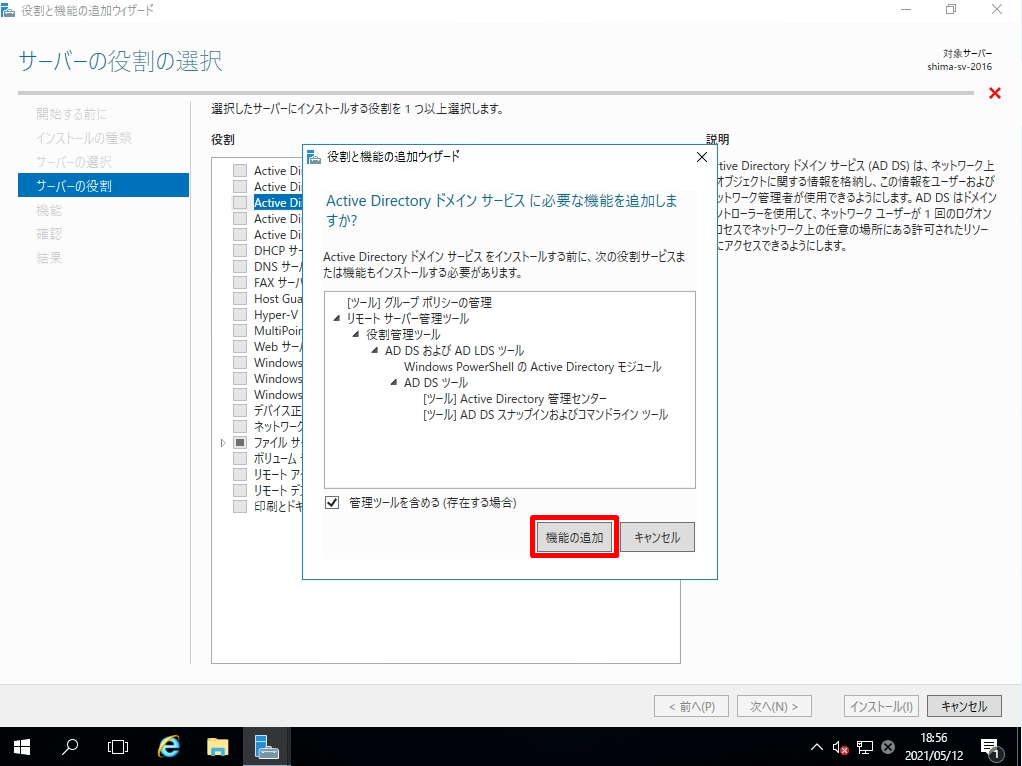Check the Hyper-V role checkbox
Screen dimensions: 1022x766
point(241,314)
